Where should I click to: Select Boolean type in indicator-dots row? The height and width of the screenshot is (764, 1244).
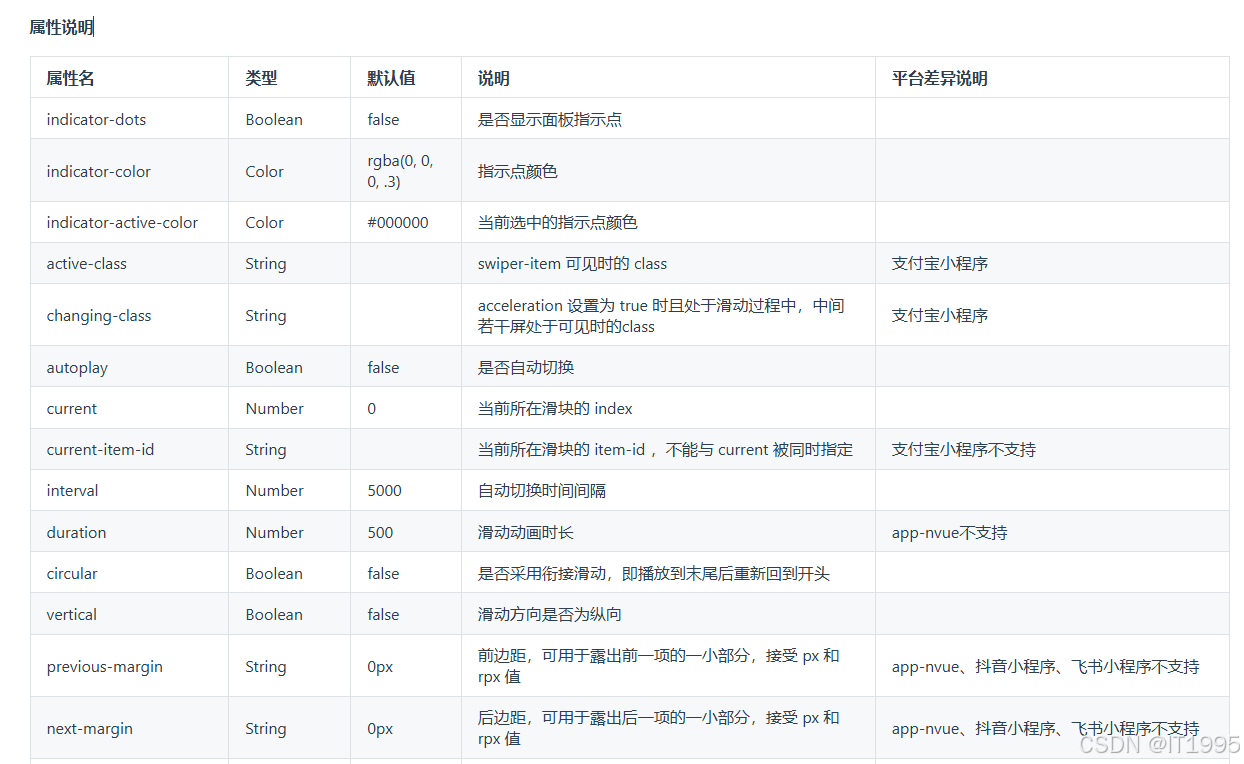click(x=274, y=119)
